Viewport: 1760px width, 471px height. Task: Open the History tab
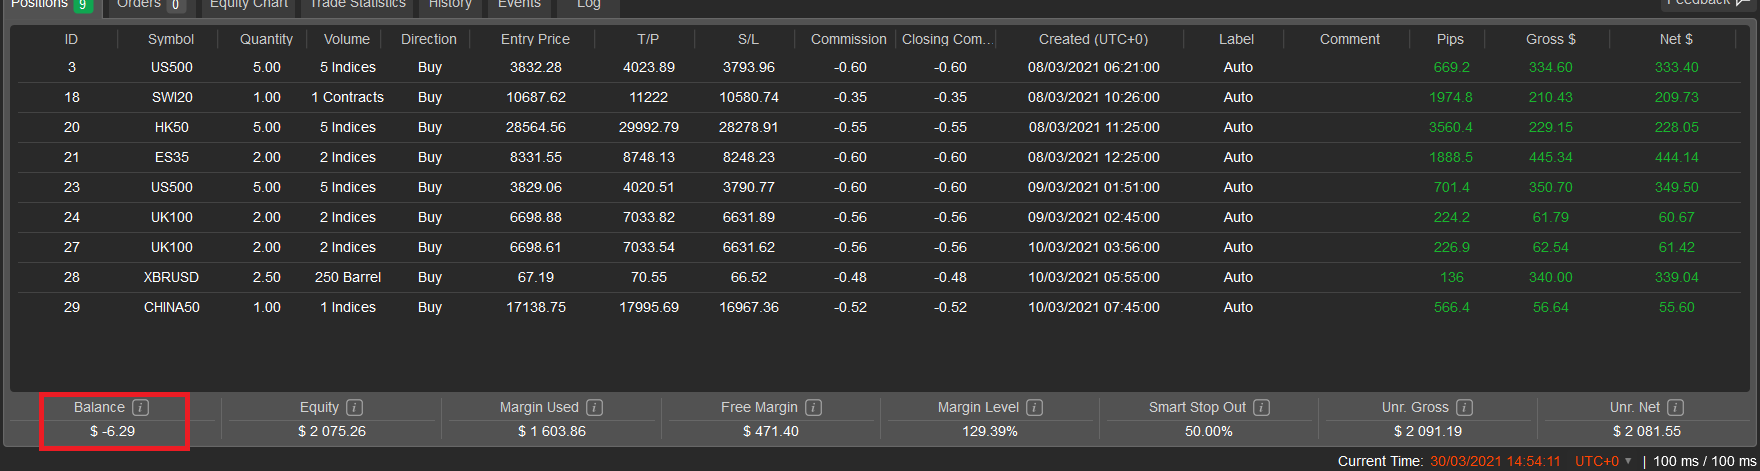(x=450, y=5)
